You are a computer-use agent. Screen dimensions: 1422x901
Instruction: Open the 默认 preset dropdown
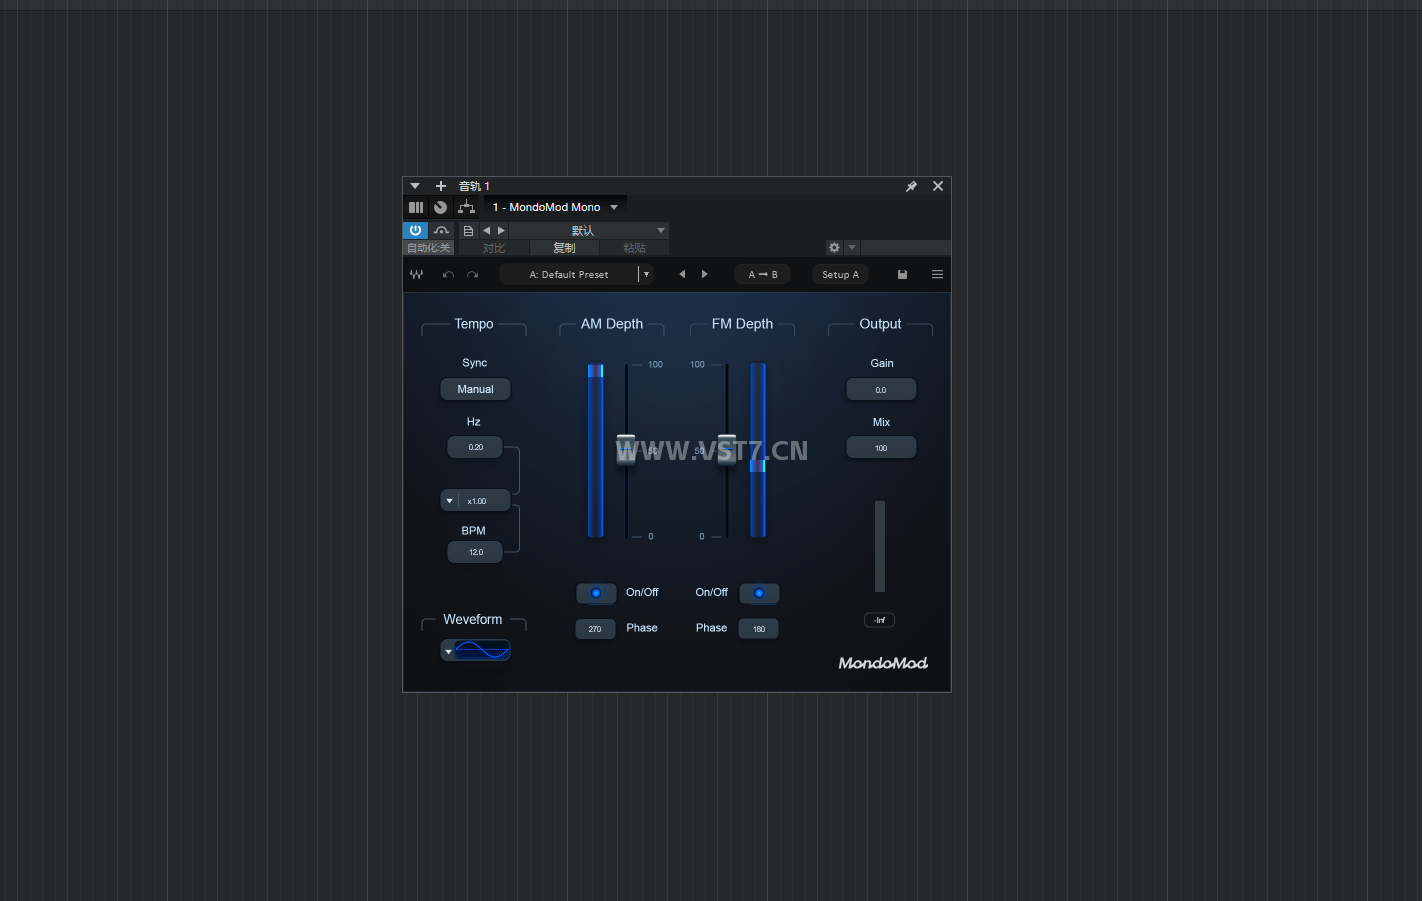(x=590, y=230)
